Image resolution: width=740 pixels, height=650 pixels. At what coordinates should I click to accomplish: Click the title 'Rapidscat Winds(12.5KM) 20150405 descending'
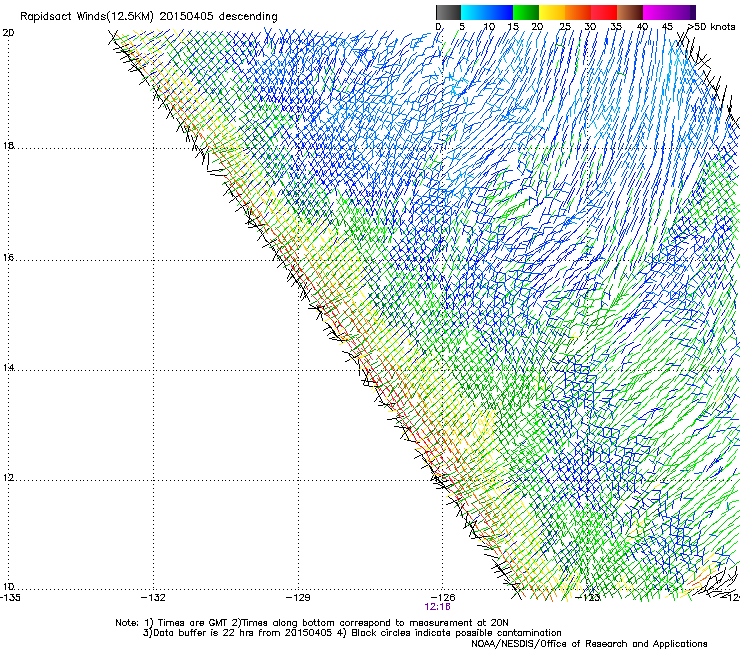point(149,17)
